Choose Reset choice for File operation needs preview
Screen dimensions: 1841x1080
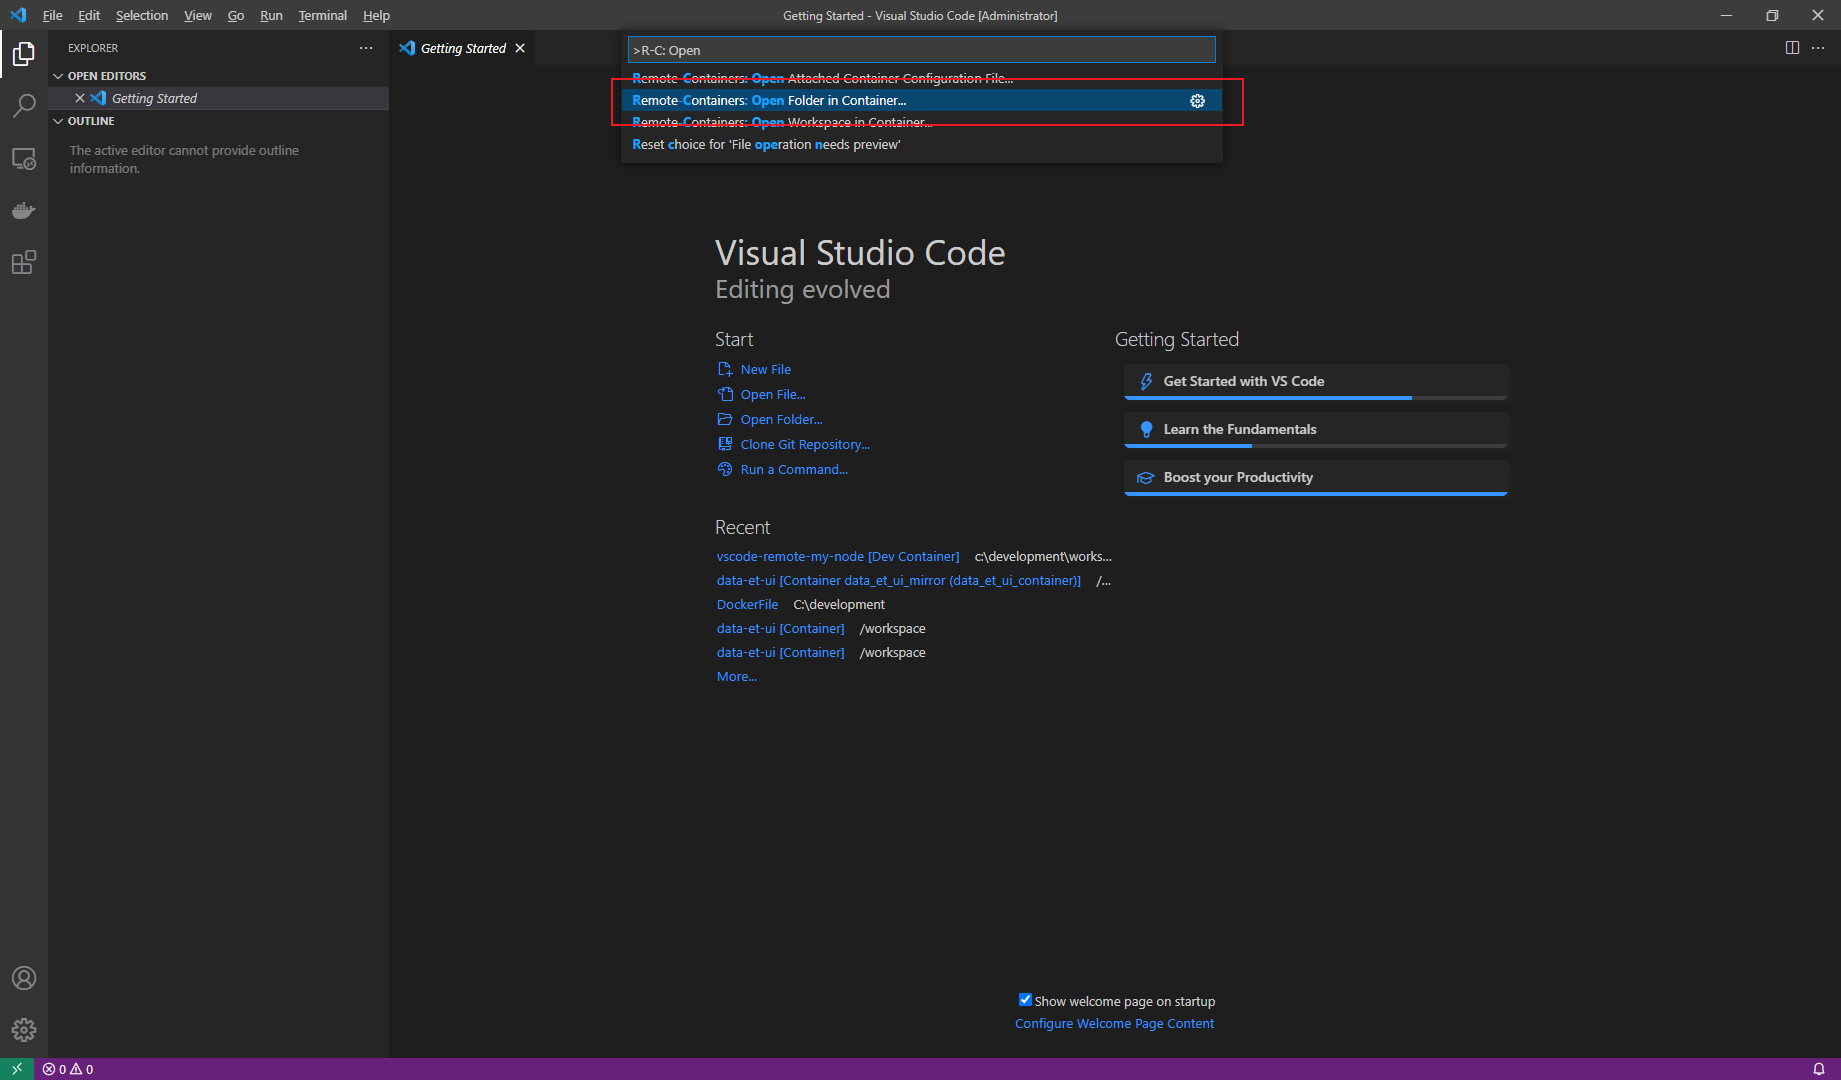coord(921,144)
